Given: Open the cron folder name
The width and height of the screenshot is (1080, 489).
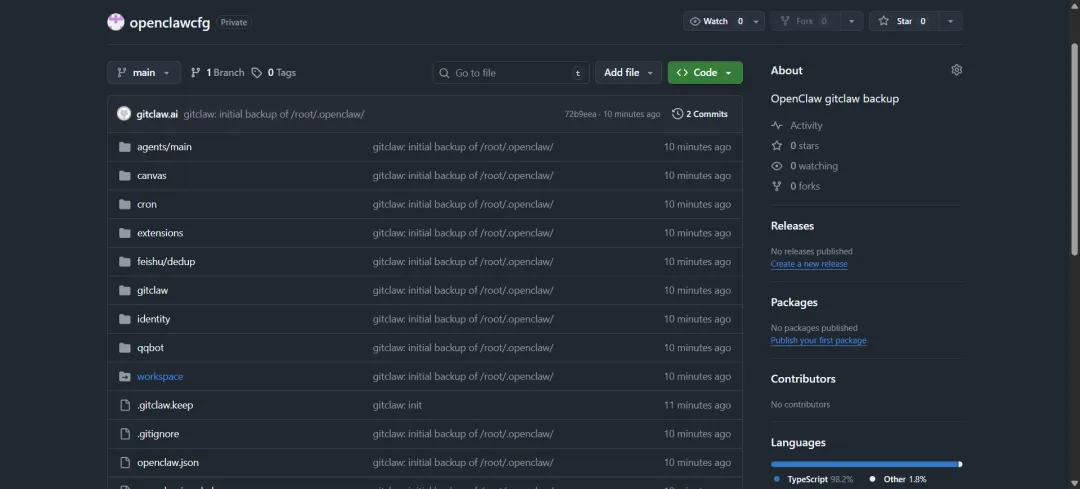Looking at the screenshot, I should (x=147, y=205).
